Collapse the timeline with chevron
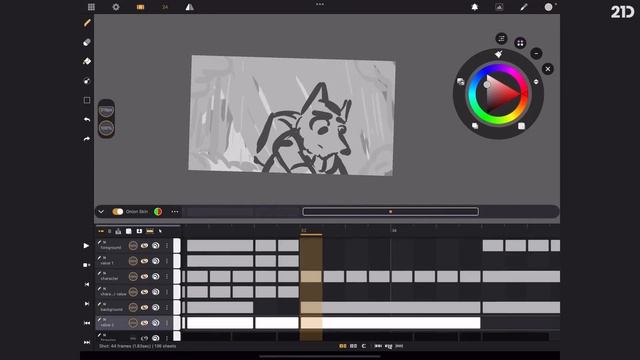This screenshot has width=640, height=360. [101, 211]
